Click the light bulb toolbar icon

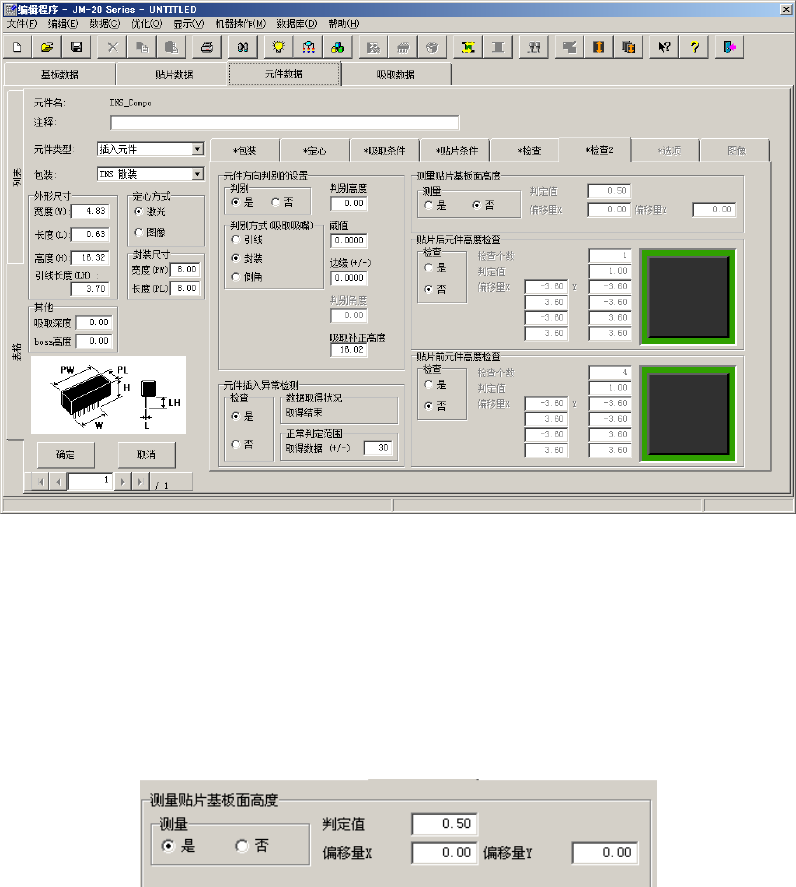pyautogui.click(x=278, y=47)
